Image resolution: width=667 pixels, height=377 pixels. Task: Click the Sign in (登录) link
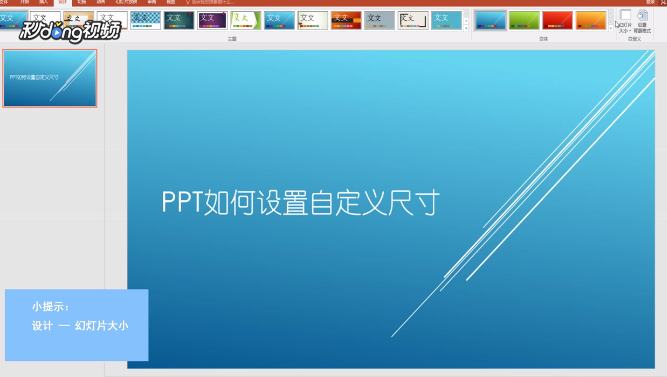click(x=650, y=2)
